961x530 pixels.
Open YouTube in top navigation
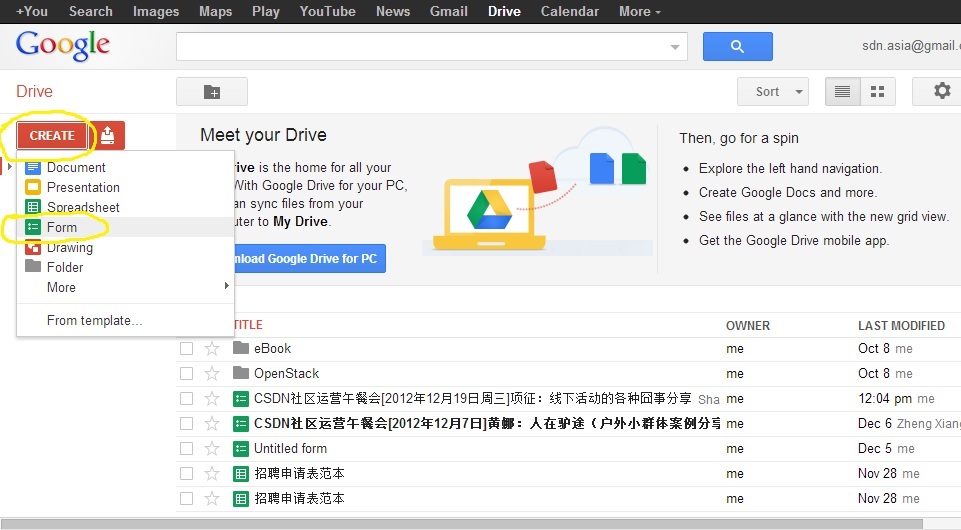327,12
